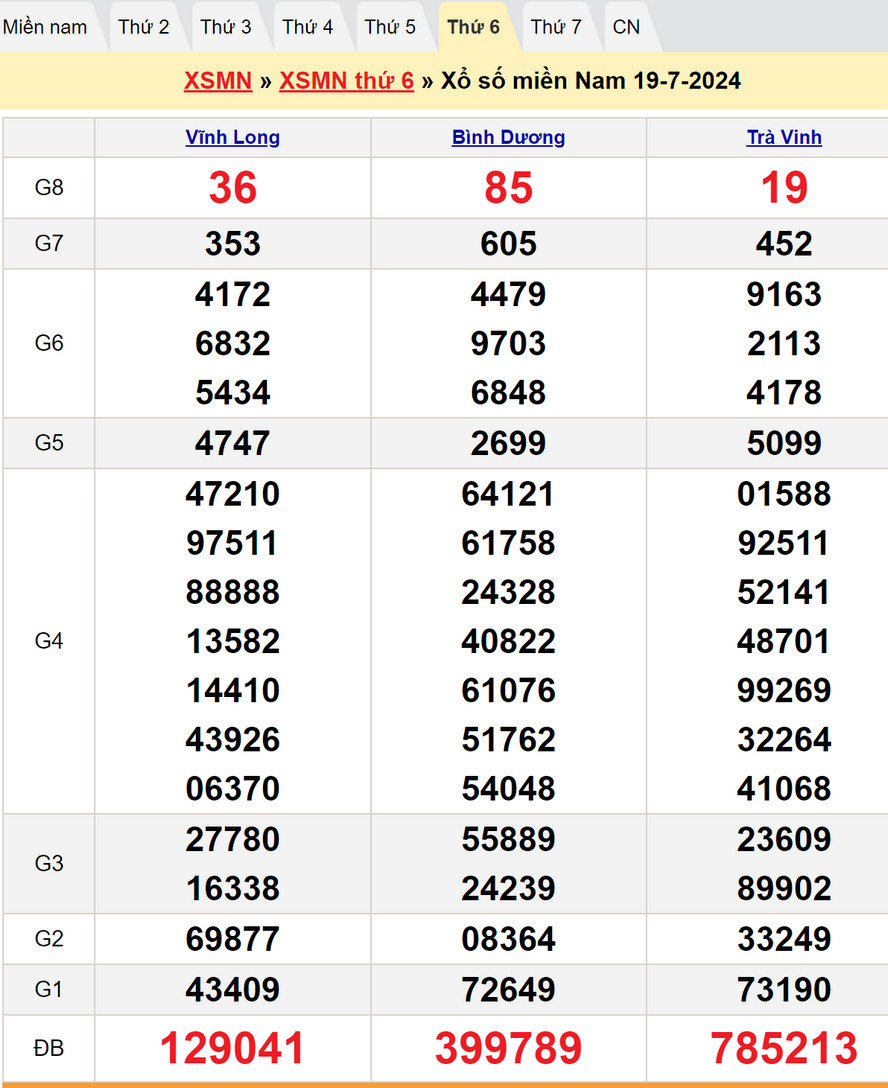The image size is (888, 1088).
Task: Open the Miền nam tab
Action: click(x=45, y=27)
